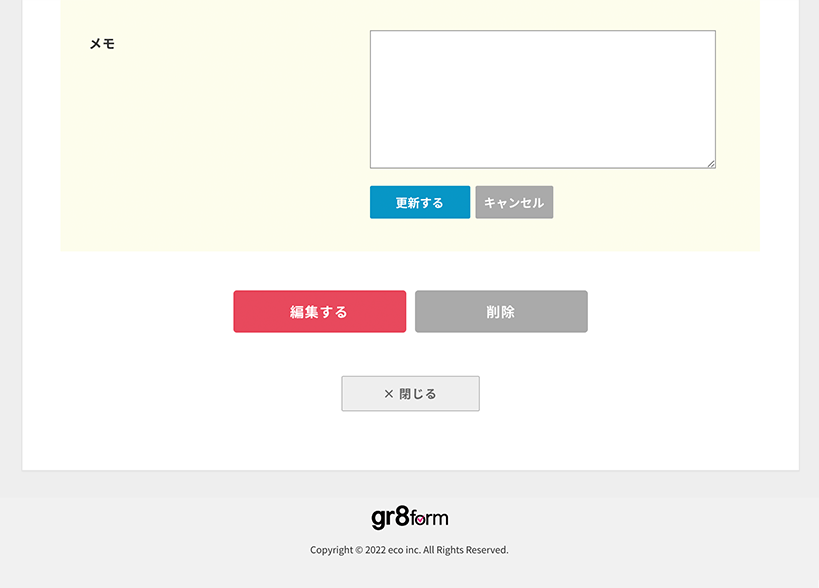Screen dimensions: 819x588
Task: Click the blue update button below the textarea
Action: pyautogui.click(x=419, y=202)
